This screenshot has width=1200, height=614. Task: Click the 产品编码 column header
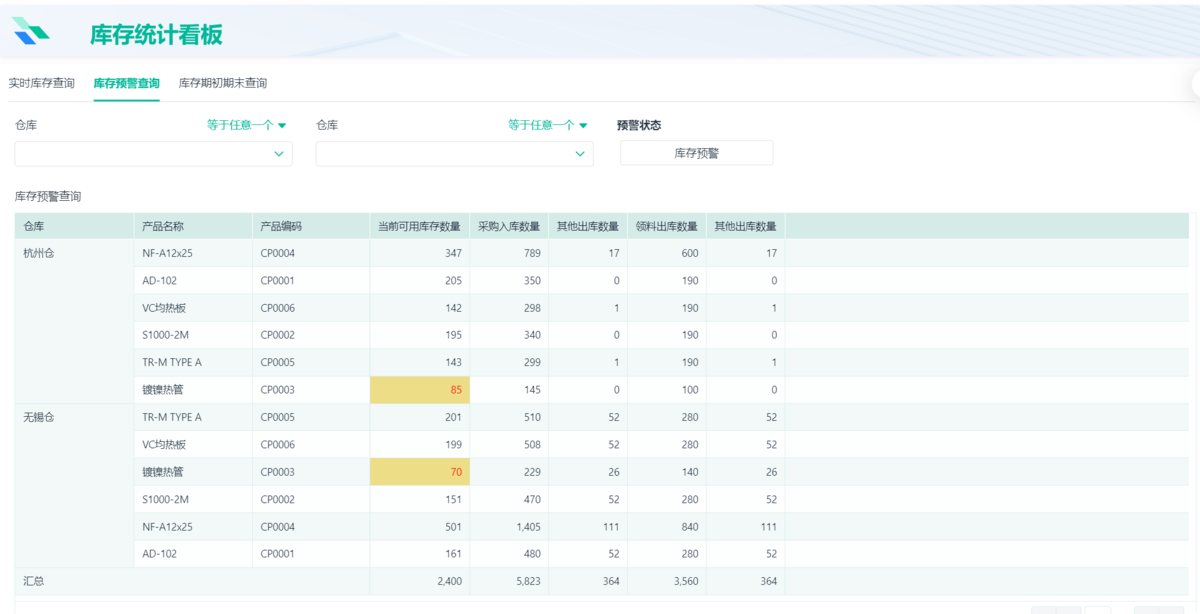(281, 226)
